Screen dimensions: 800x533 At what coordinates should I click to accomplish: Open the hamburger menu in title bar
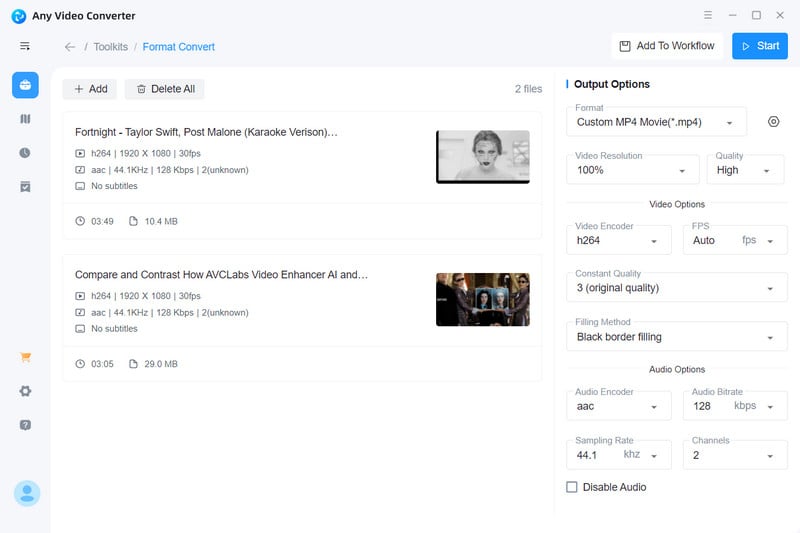tap(708, 15)
